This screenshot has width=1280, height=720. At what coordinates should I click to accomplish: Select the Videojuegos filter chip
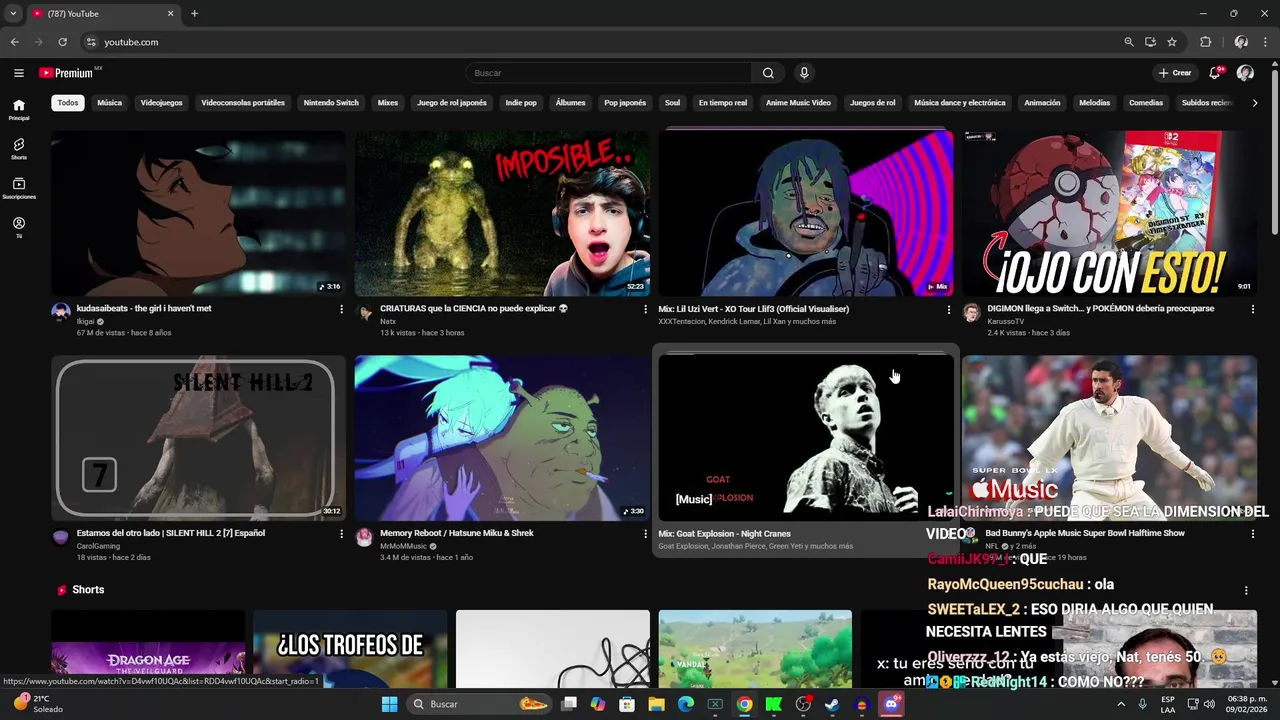(162, 103)
